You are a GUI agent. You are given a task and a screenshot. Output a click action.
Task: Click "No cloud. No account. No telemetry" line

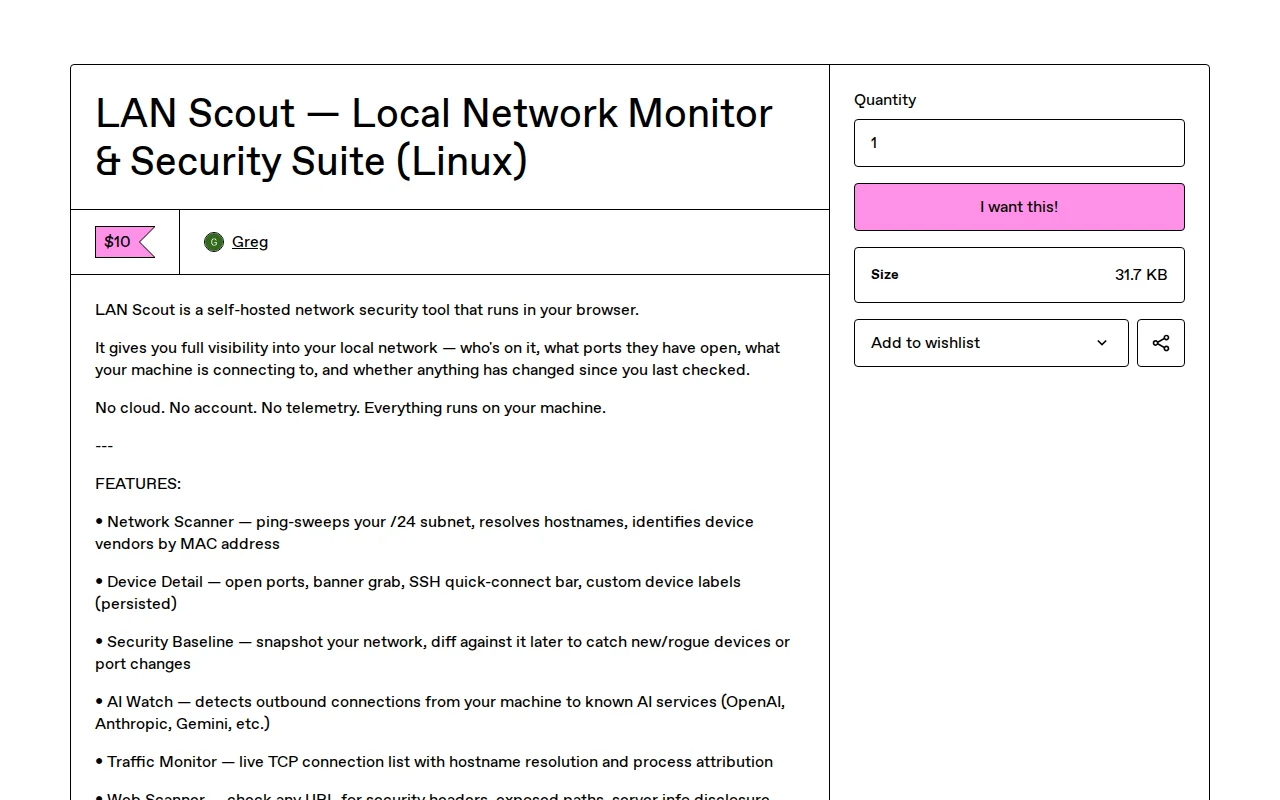tap(350, 408)
